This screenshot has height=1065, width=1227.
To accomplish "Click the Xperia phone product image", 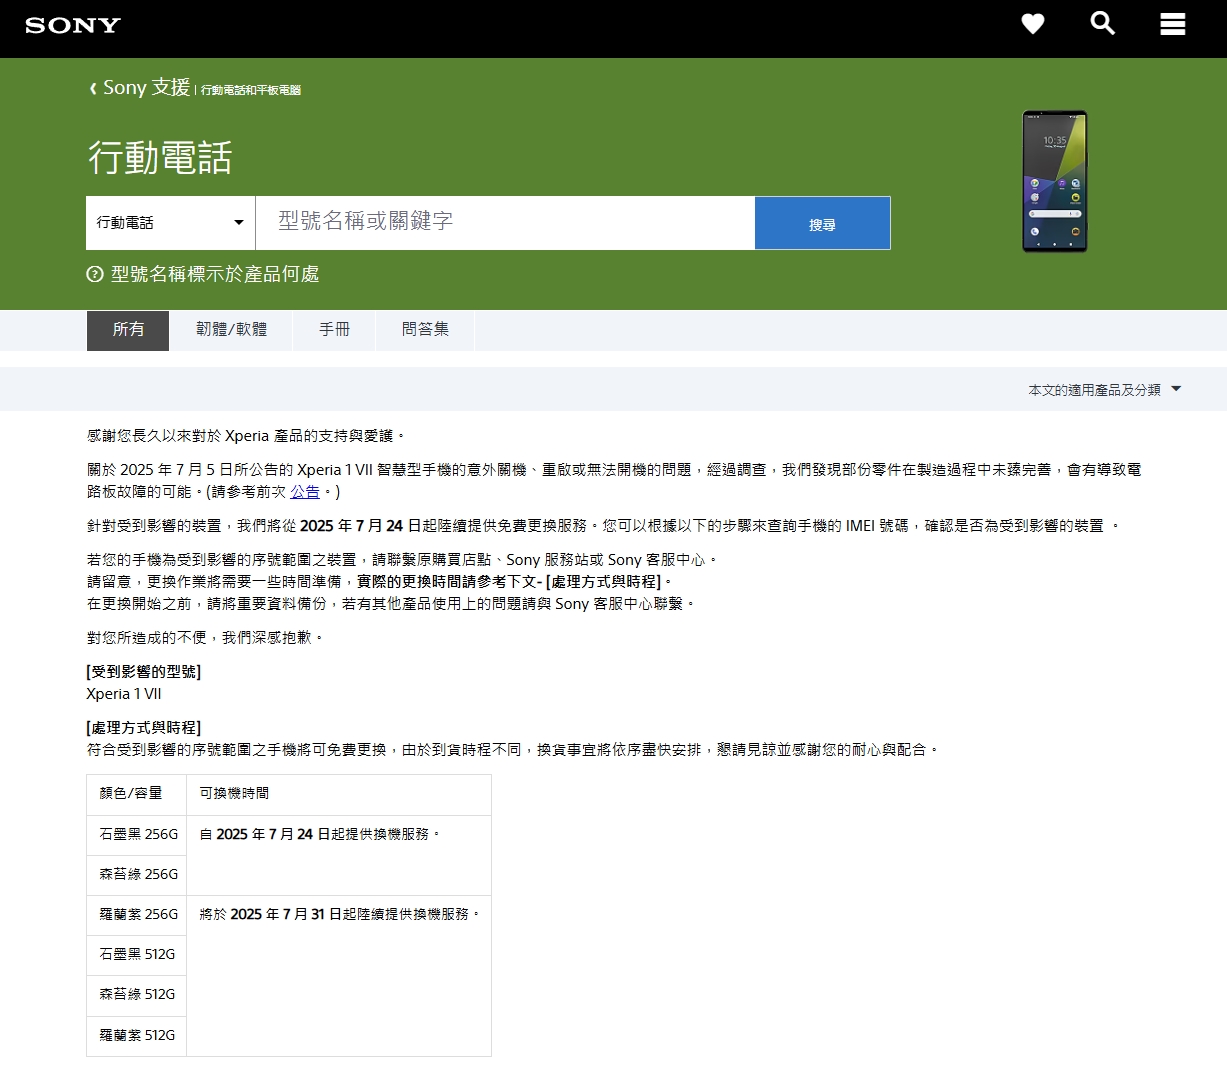I will pyautogui.click(x=1054, y=181).
